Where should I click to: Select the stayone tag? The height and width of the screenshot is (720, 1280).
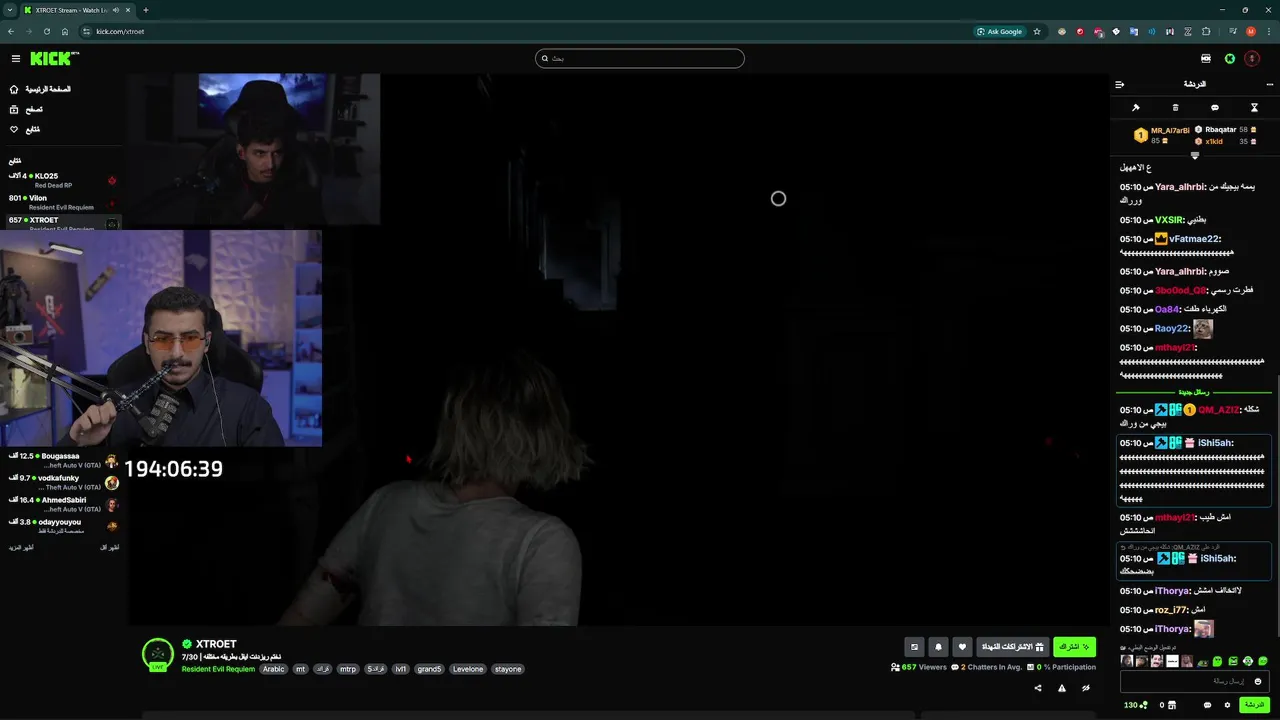pyautogui.click(x=508, y=669)
